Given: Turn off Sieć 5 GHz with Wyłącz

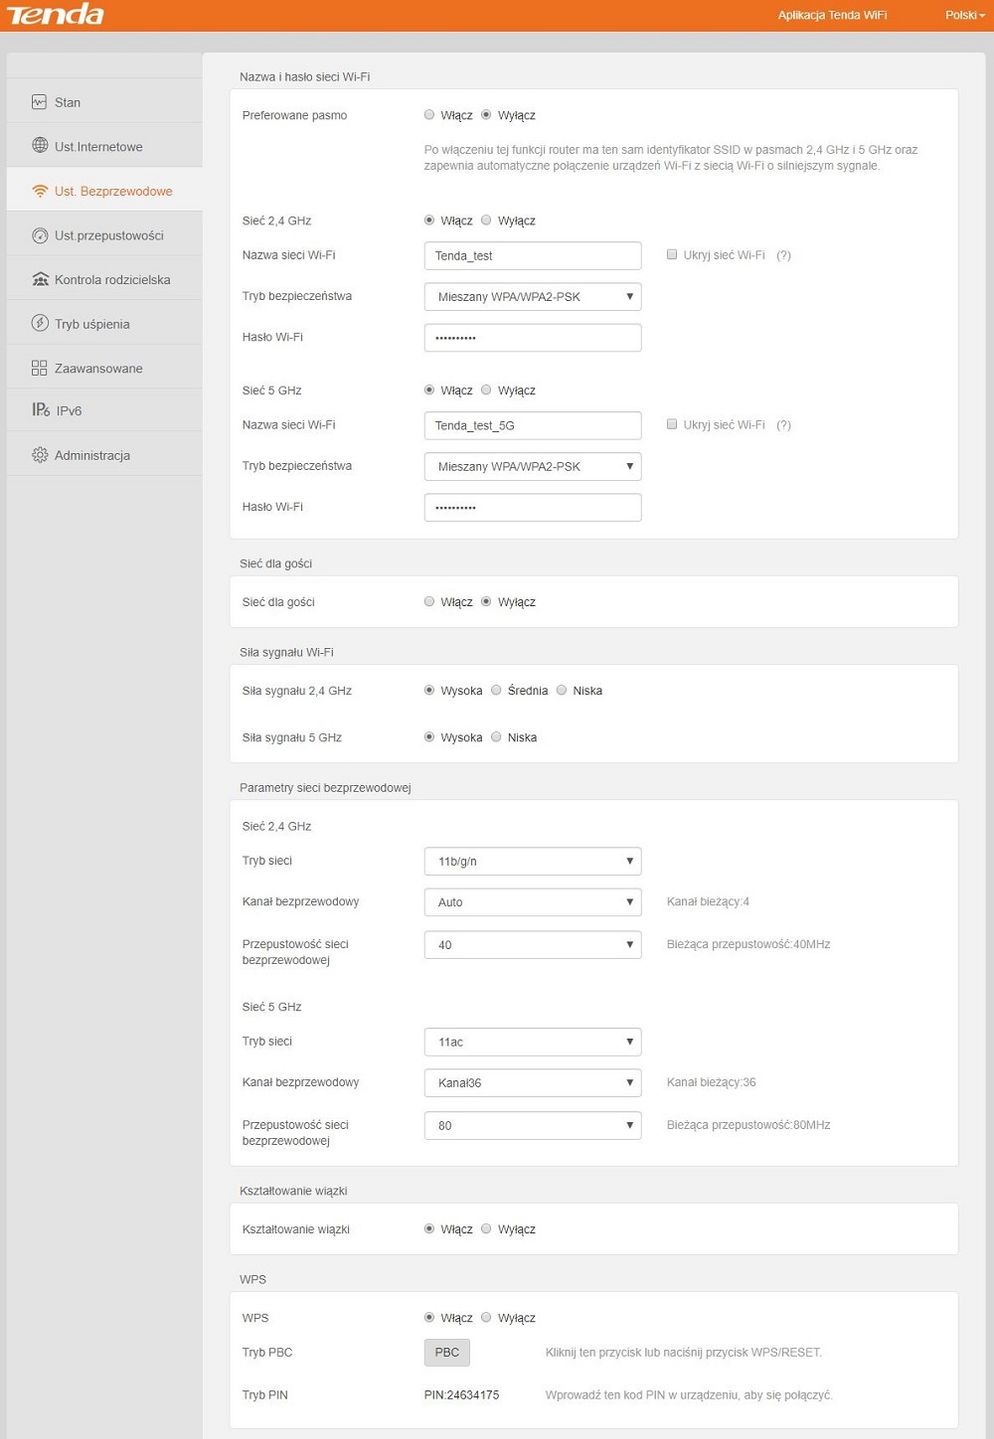Looking at the screenshot, I should 487,390.
